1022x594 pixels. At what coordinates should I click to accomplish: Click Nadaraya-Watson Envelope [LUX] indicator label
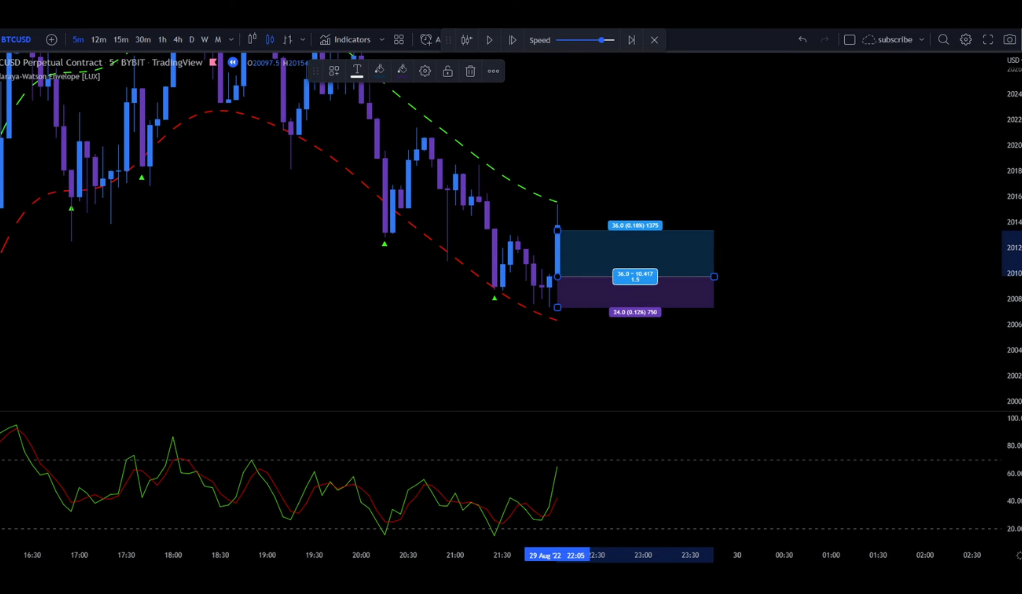(50, 76)
